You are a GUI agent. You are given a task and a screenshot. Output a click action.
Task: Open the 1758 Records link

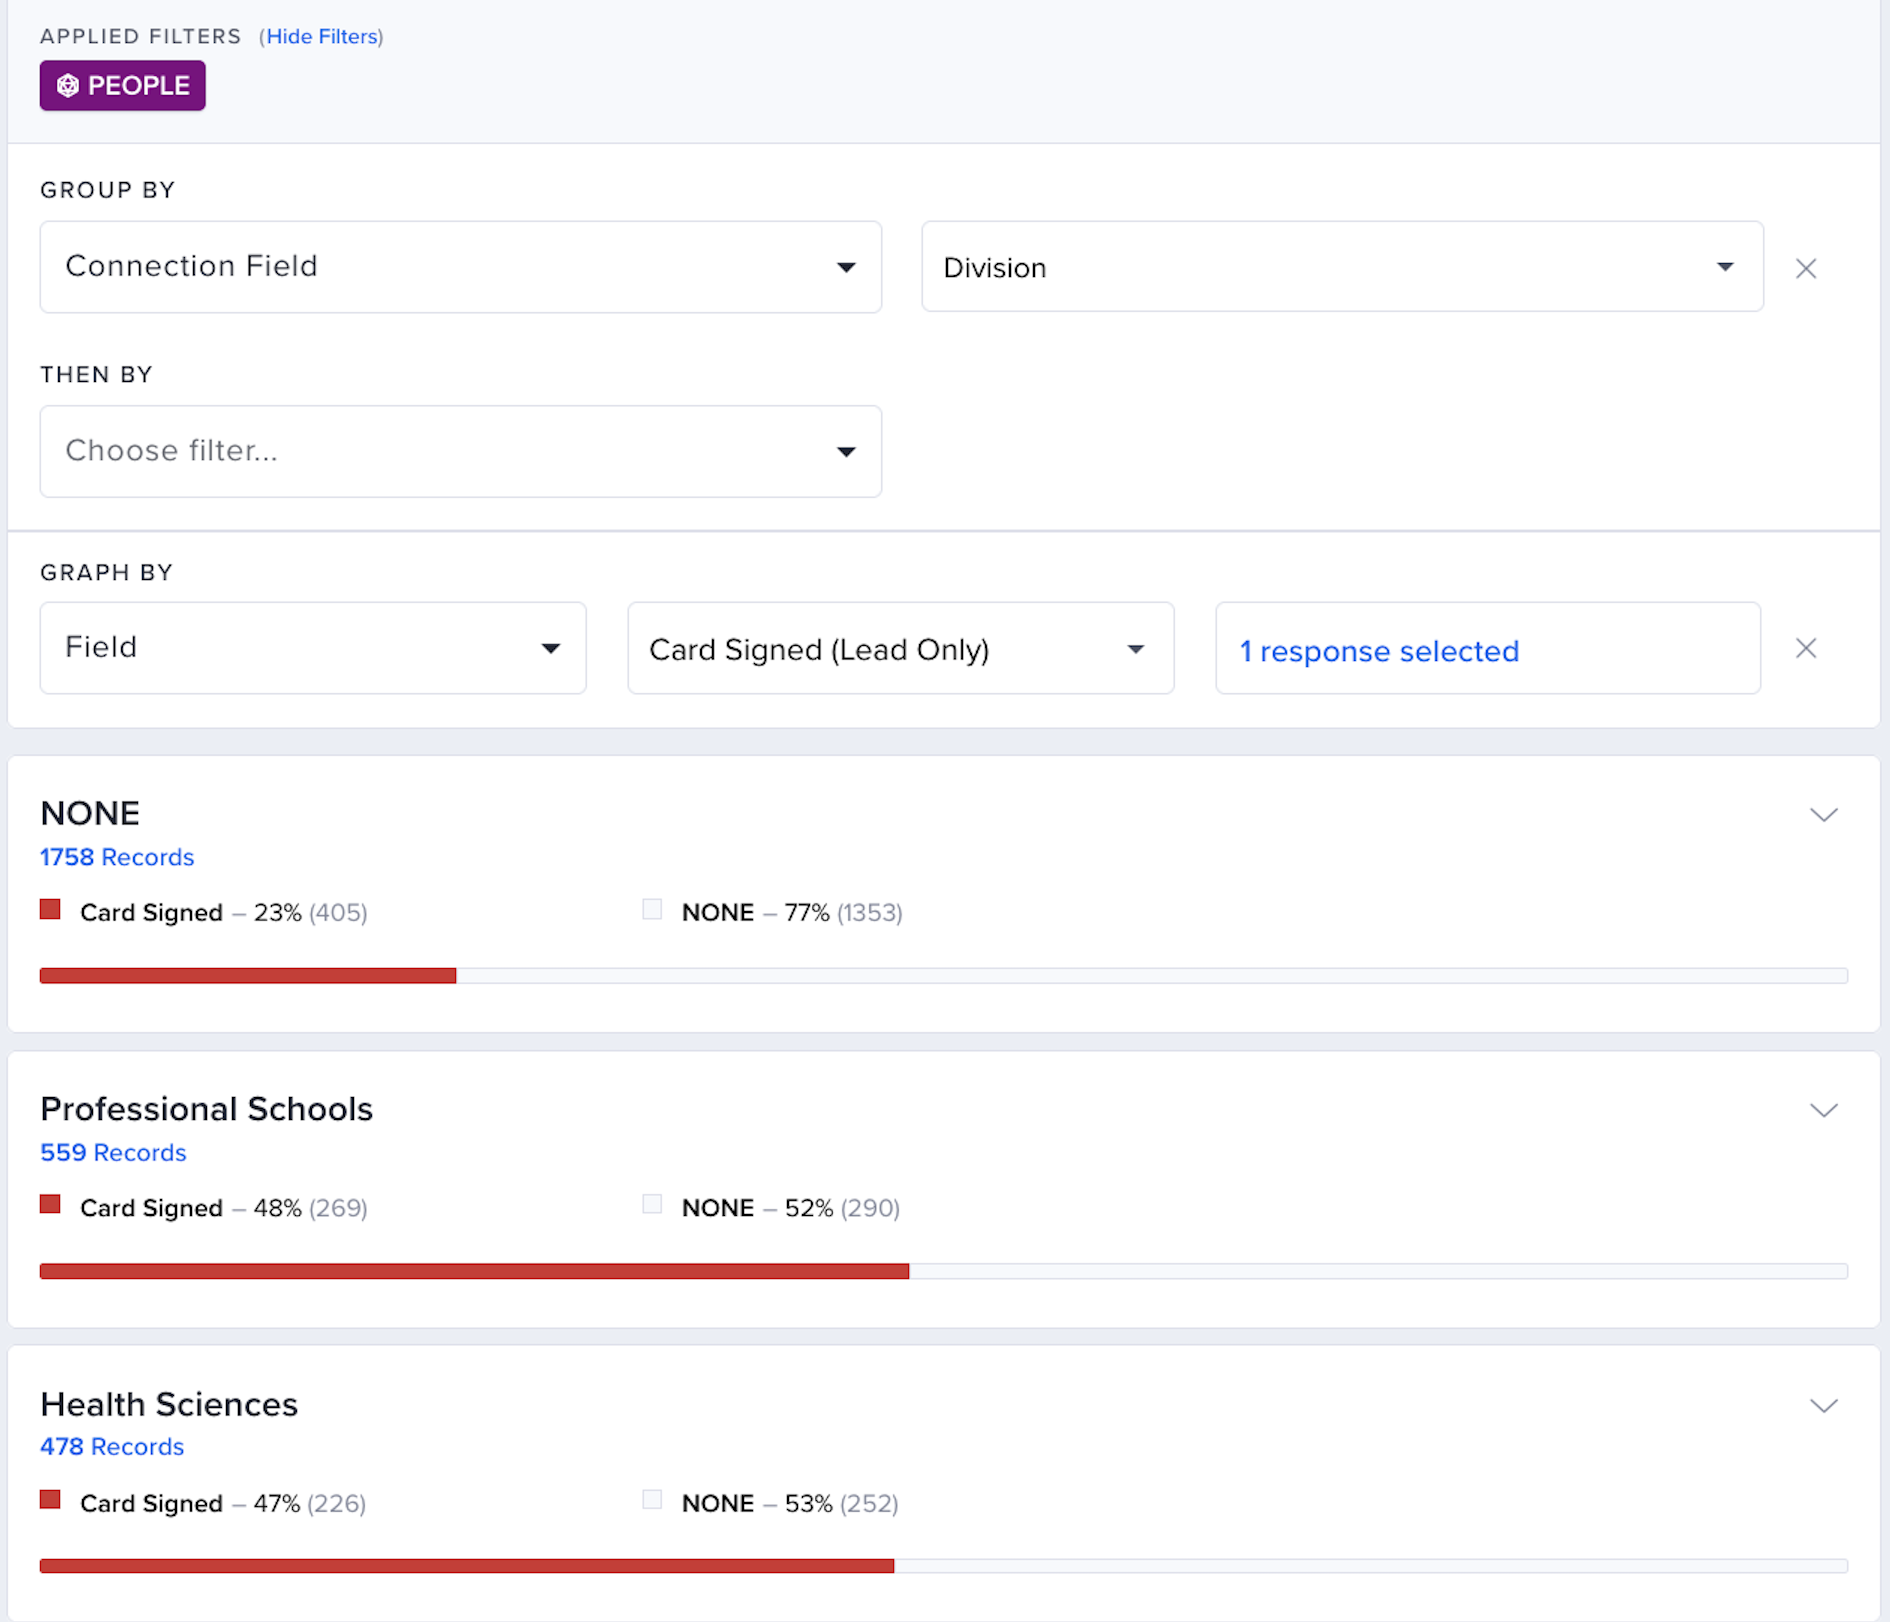[x=117, y=857]
